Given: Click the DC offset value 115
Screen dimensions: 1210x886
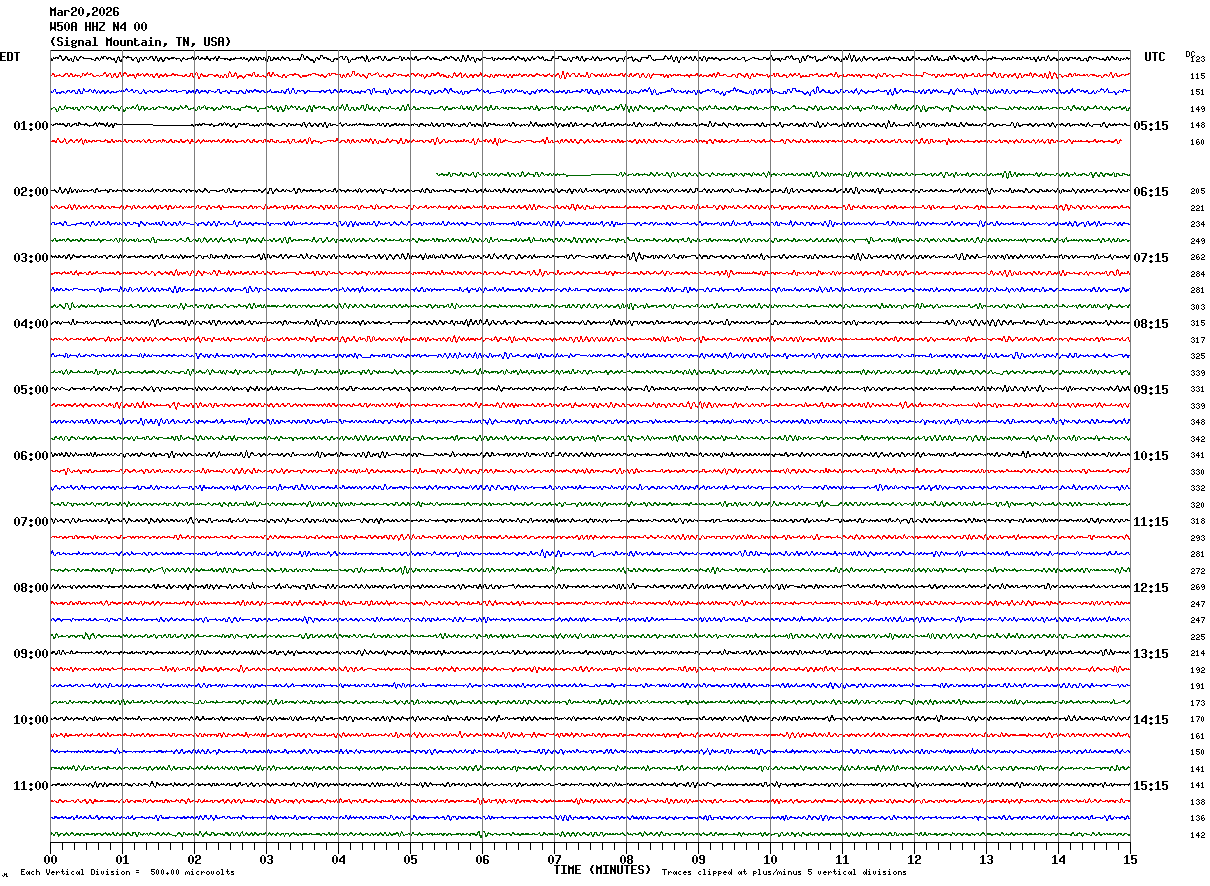Looking at the screenshot, I should tap(1197, 76).
